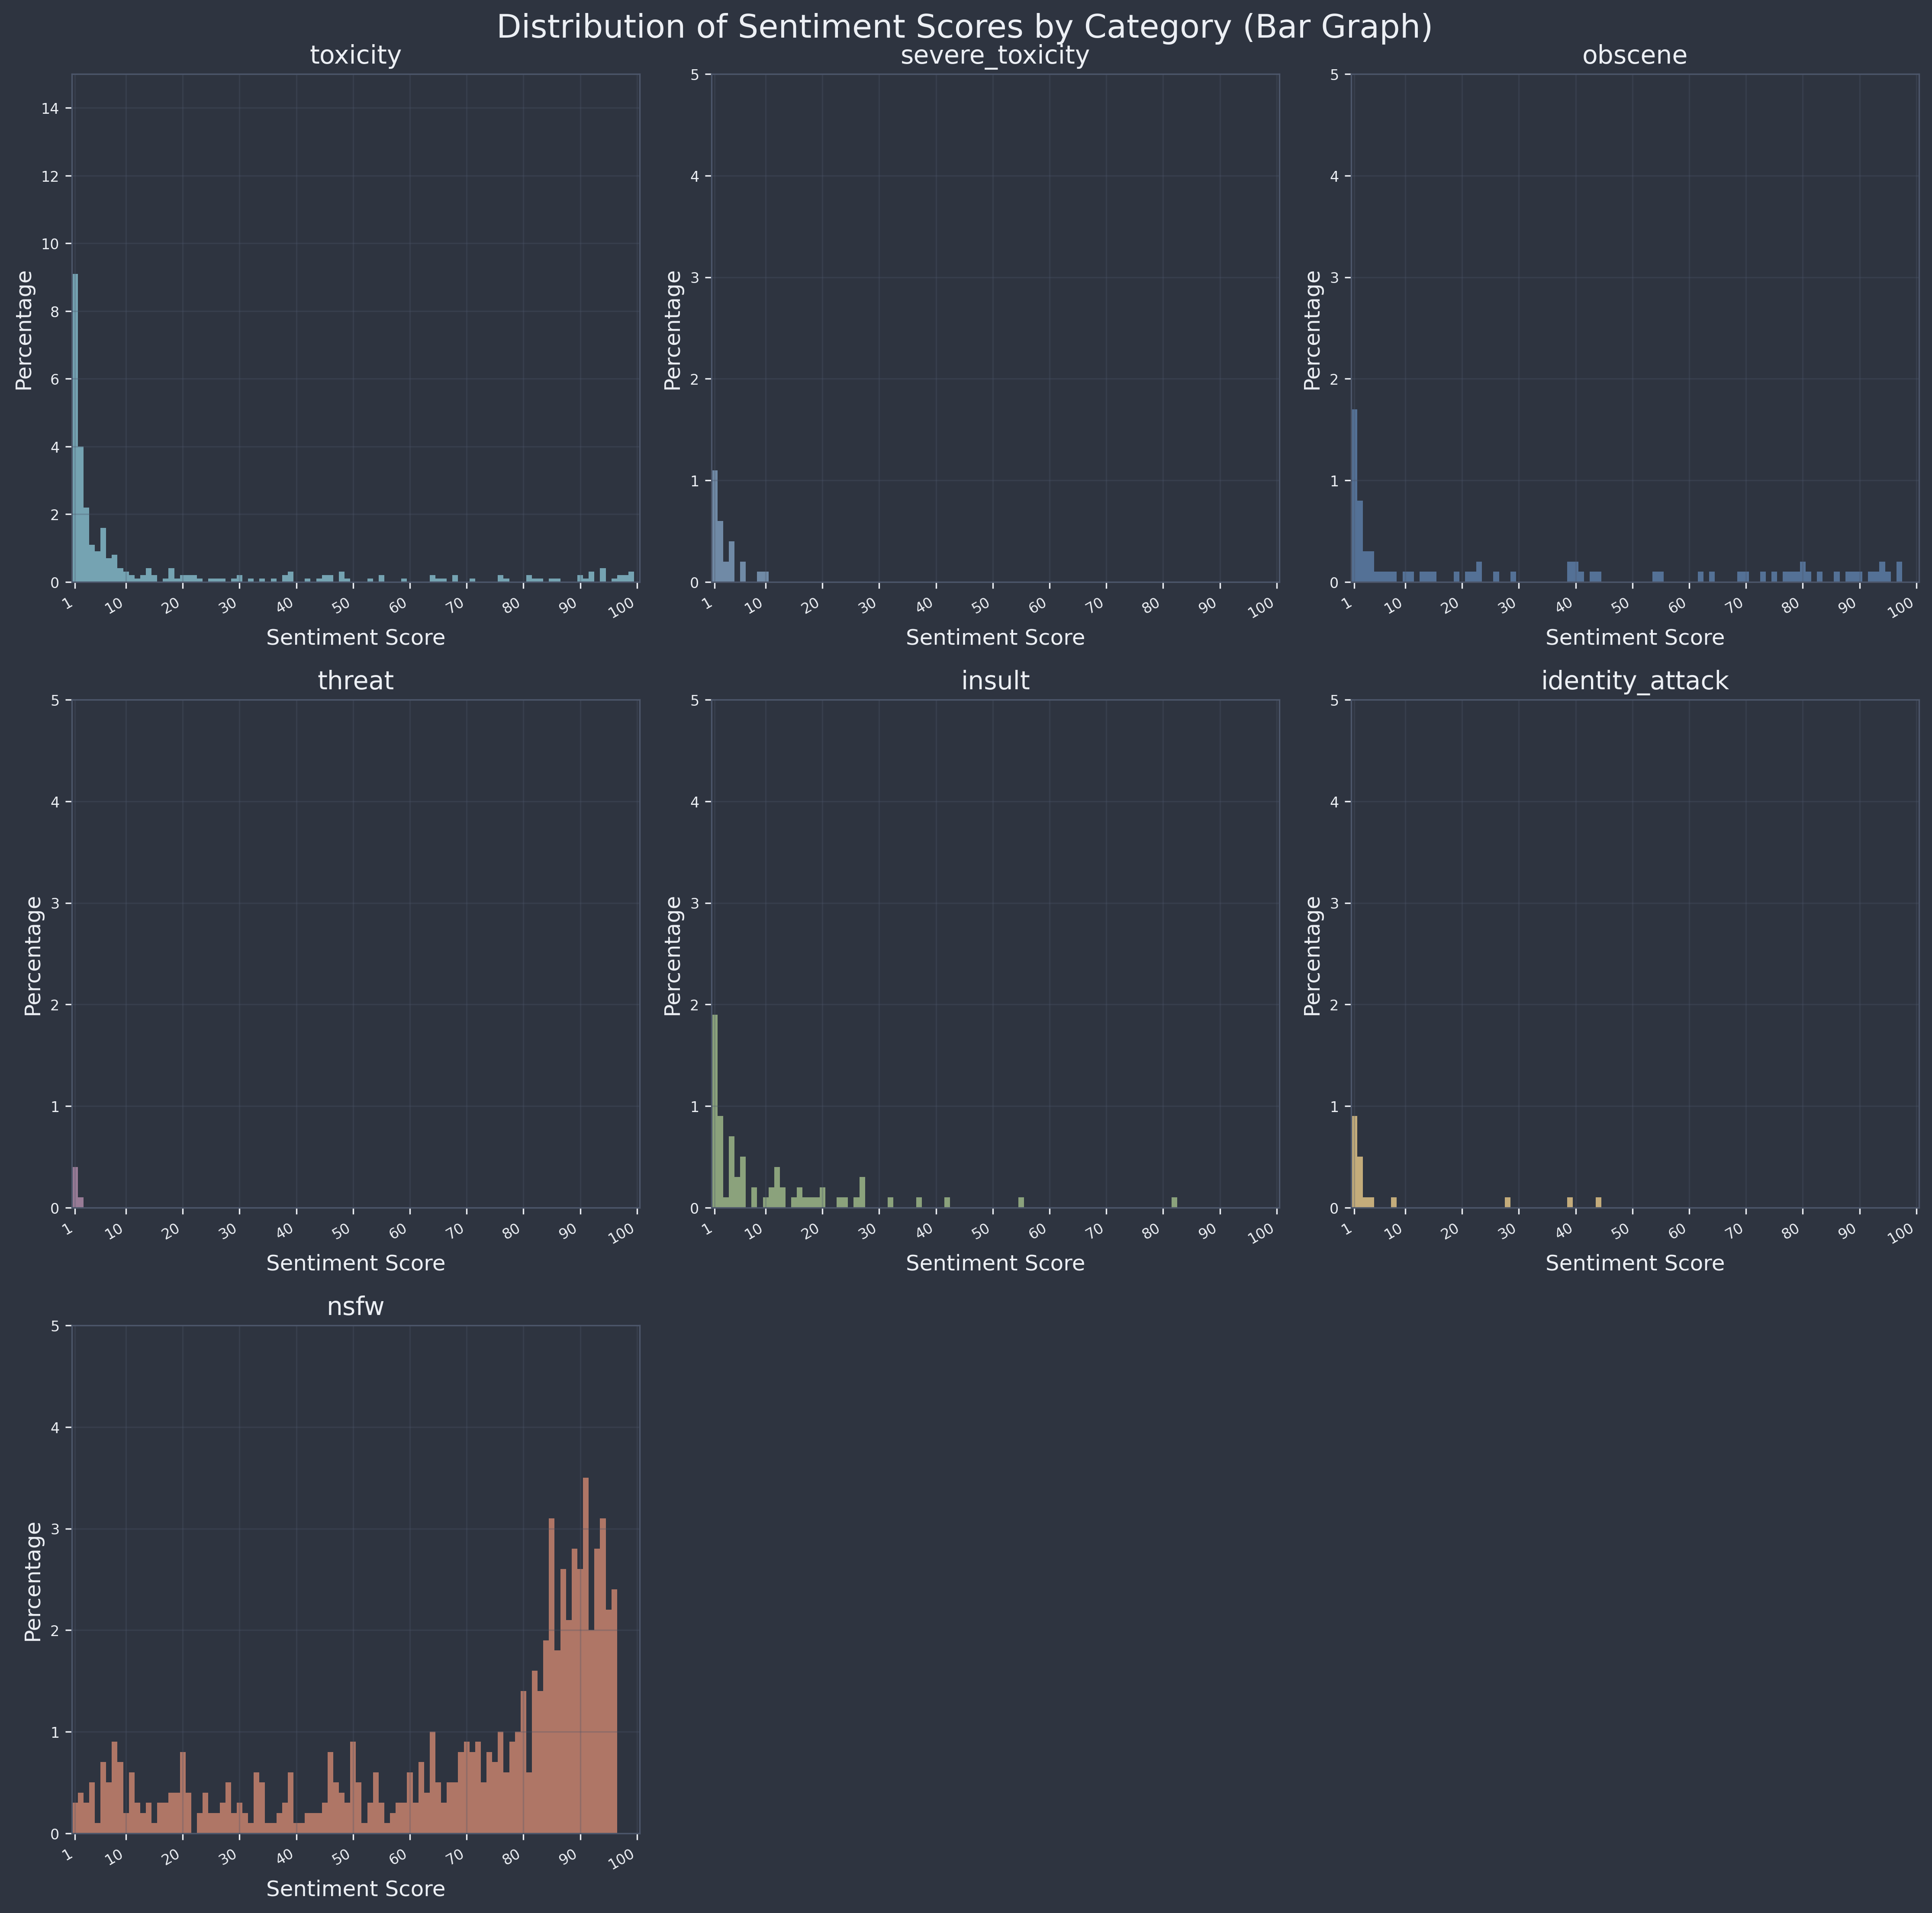This screenshot has width=1932, height=1913.
Task: Click 'Percentage' y-axis label of identity_attack chart
Action: point(1314,955)
